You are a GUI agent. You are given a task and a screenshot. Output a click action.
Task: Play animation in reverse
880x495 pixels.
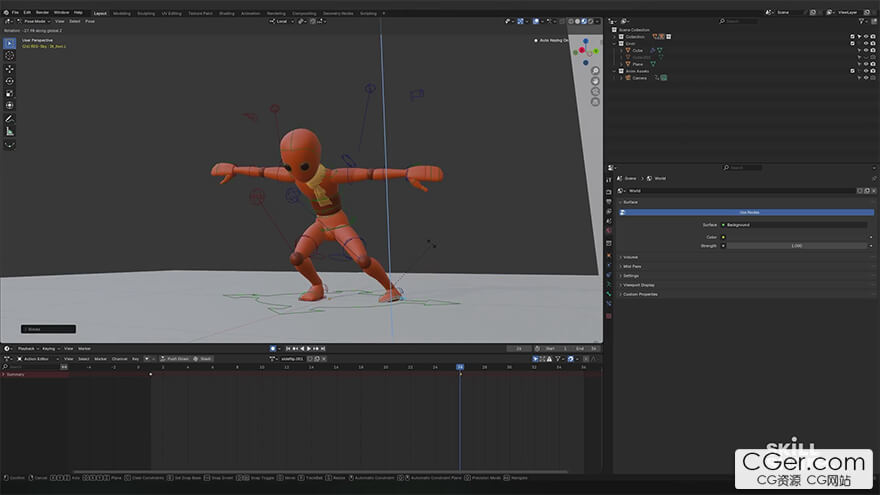302,349
